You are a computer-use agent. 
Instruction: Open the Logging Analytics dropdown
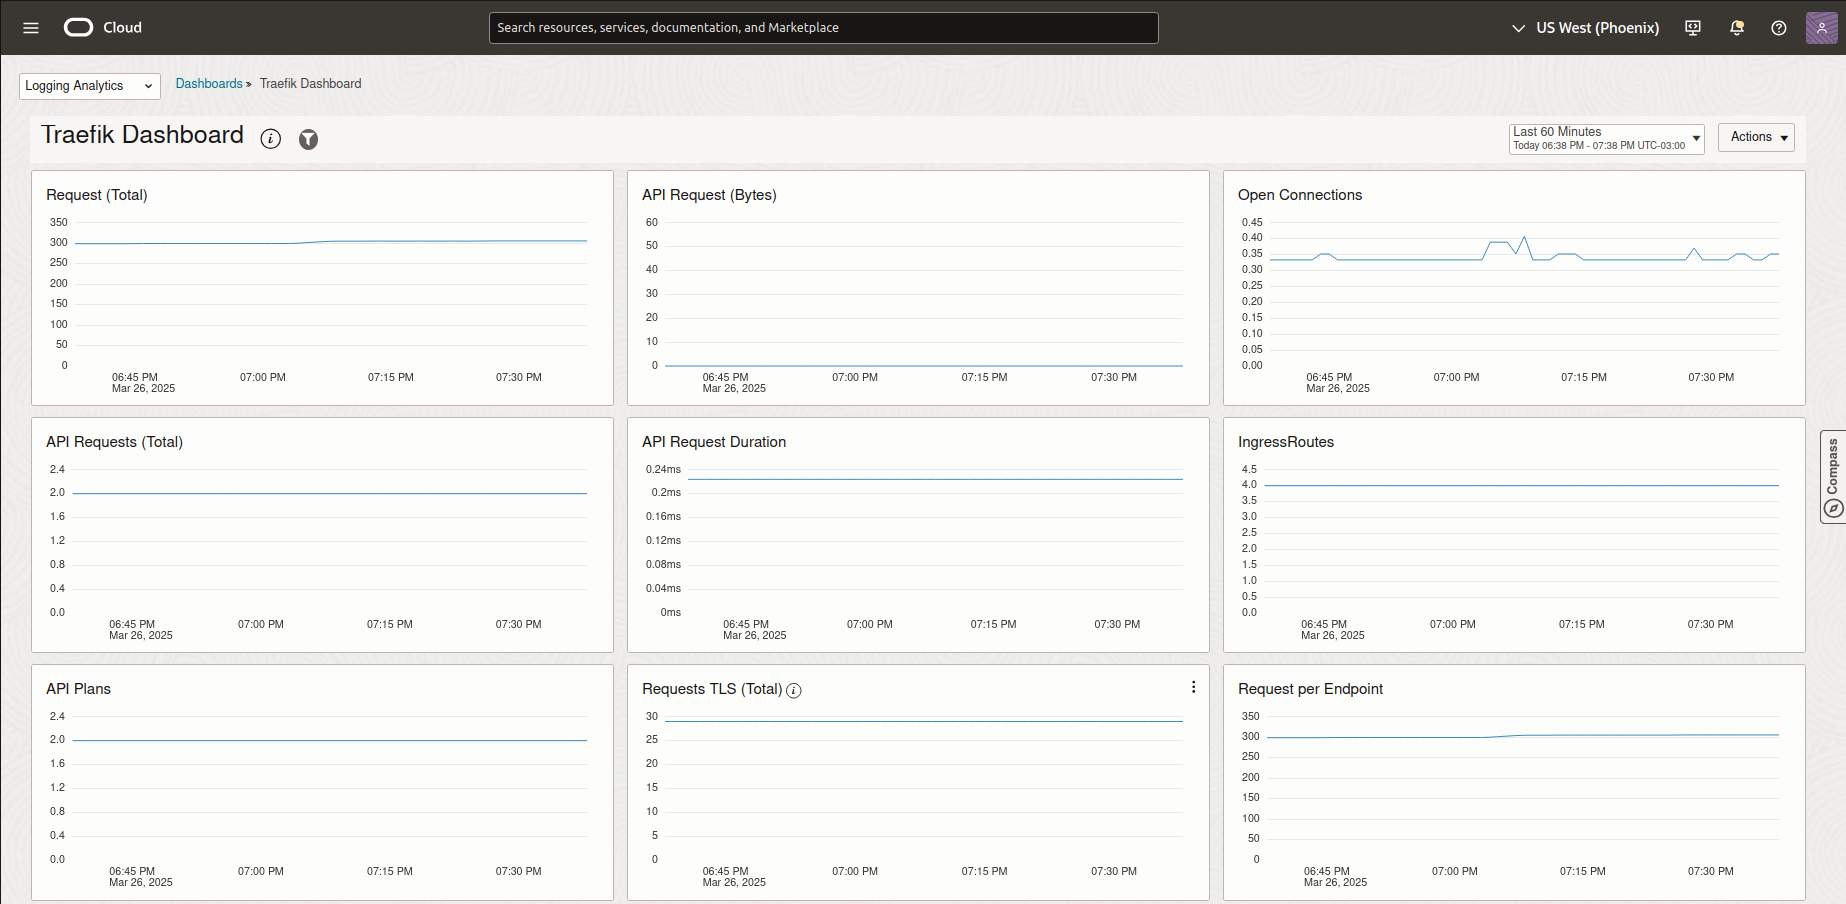tap(89, 86)
